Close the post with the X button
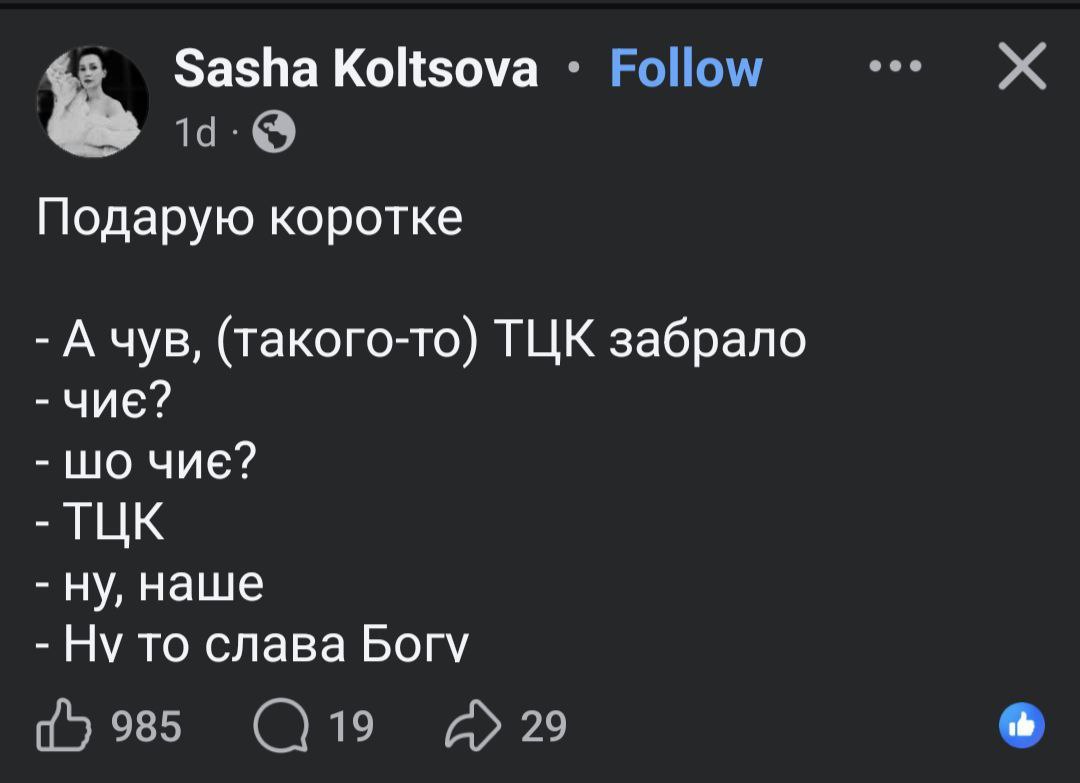The image size is (1080, 783). tap(1021, 69)
